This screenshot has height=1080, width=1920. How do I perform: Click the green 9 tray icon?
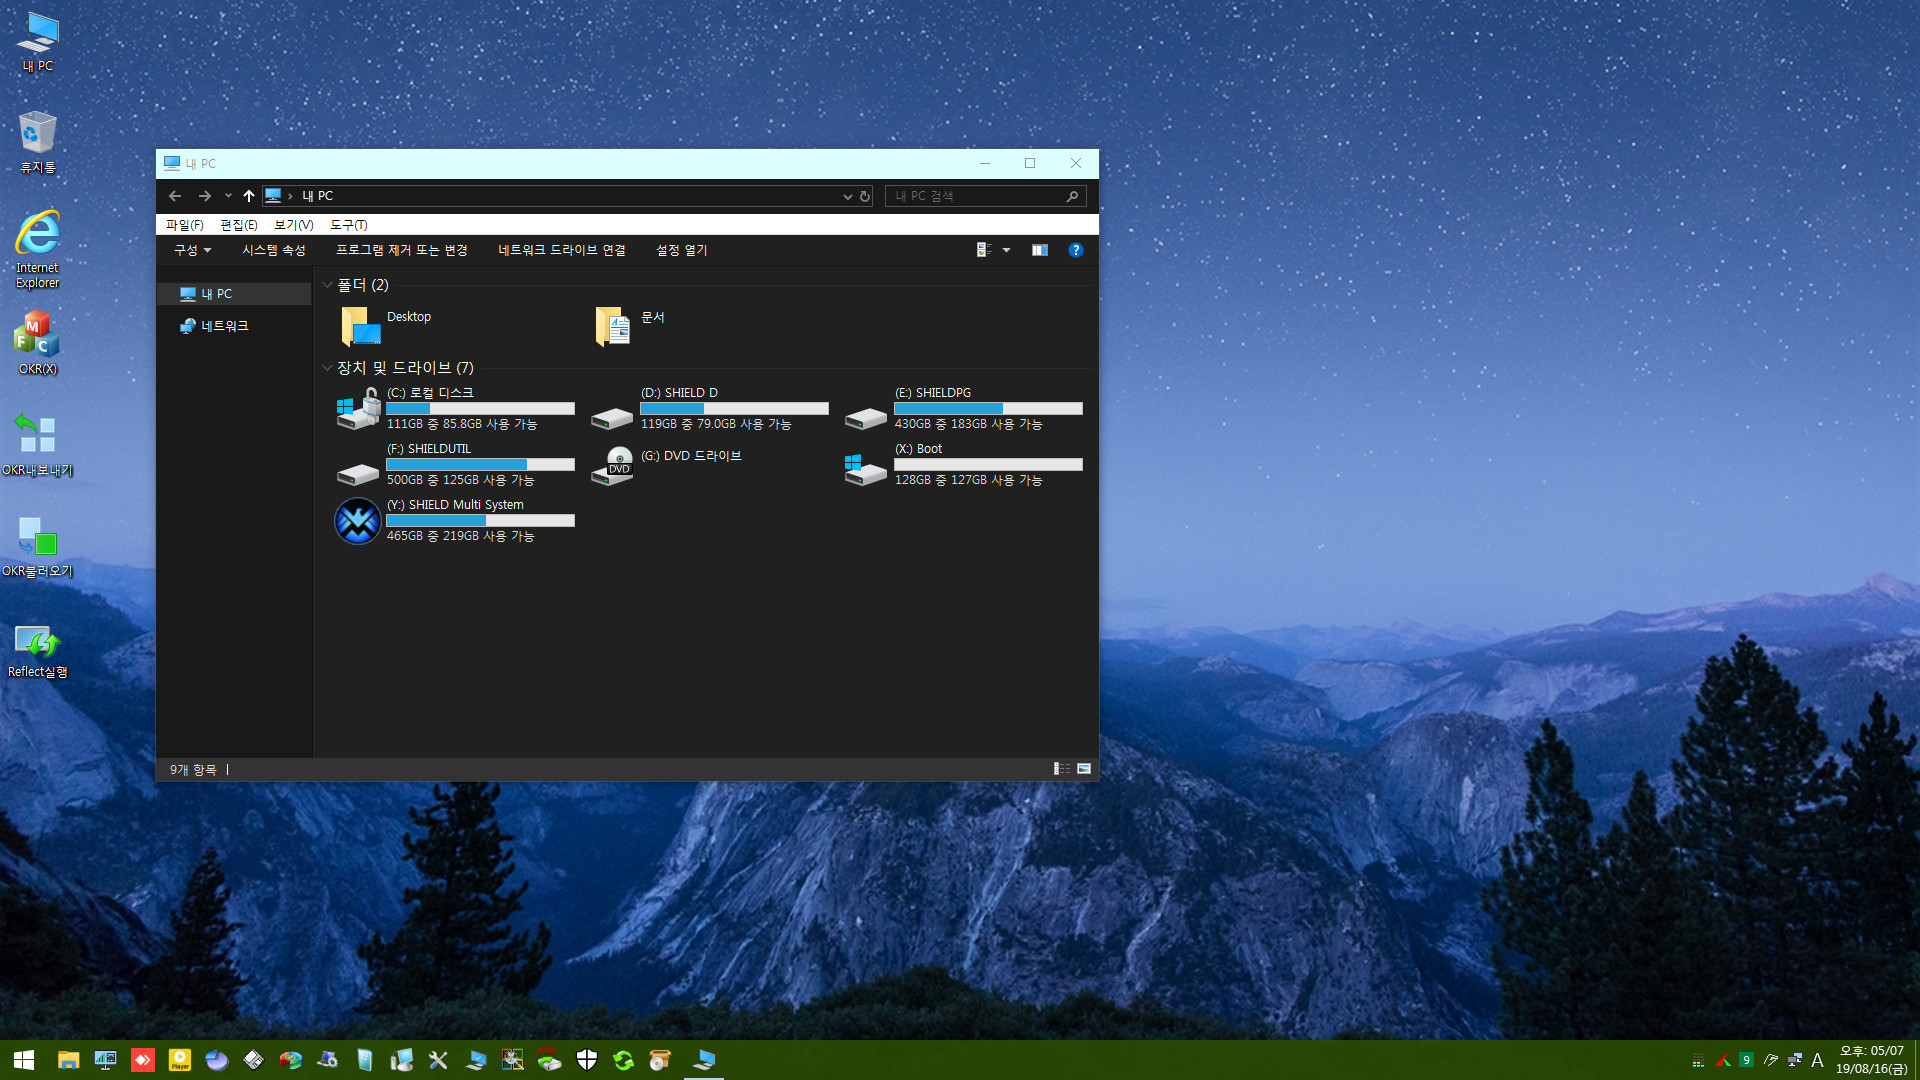pos(1746,1060)
